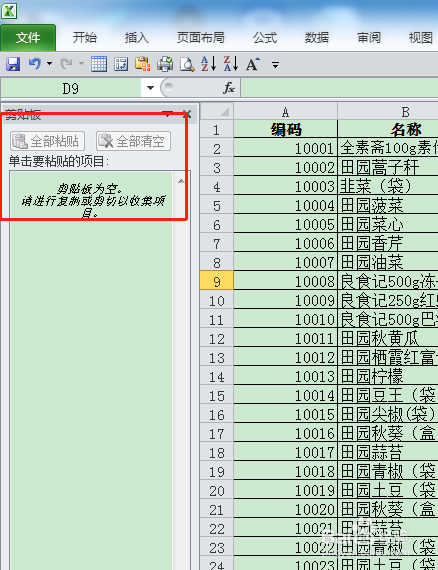Switch to the 插入 ribbon tab

click(x=136, y=38)
